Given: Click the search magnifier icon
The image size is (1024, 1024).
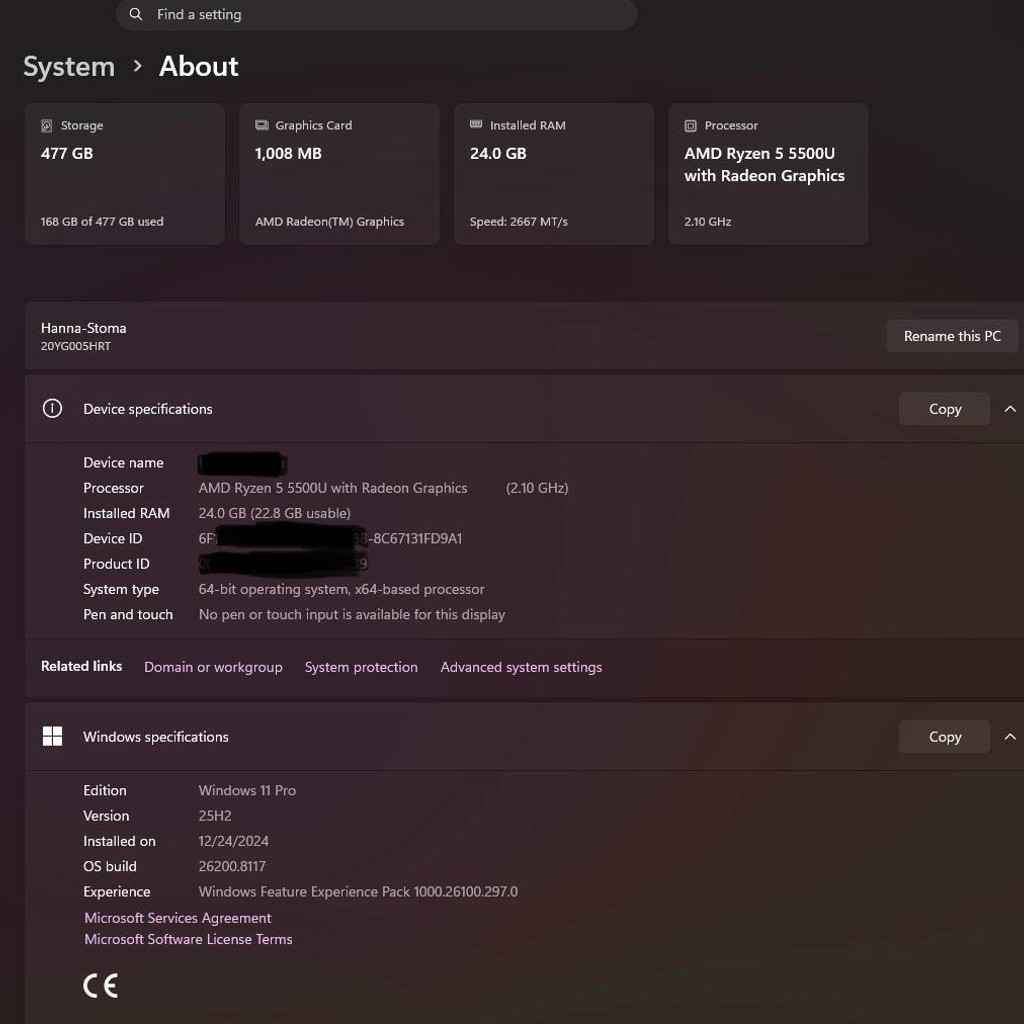Looking at the screenshot, I should (136, 14).
